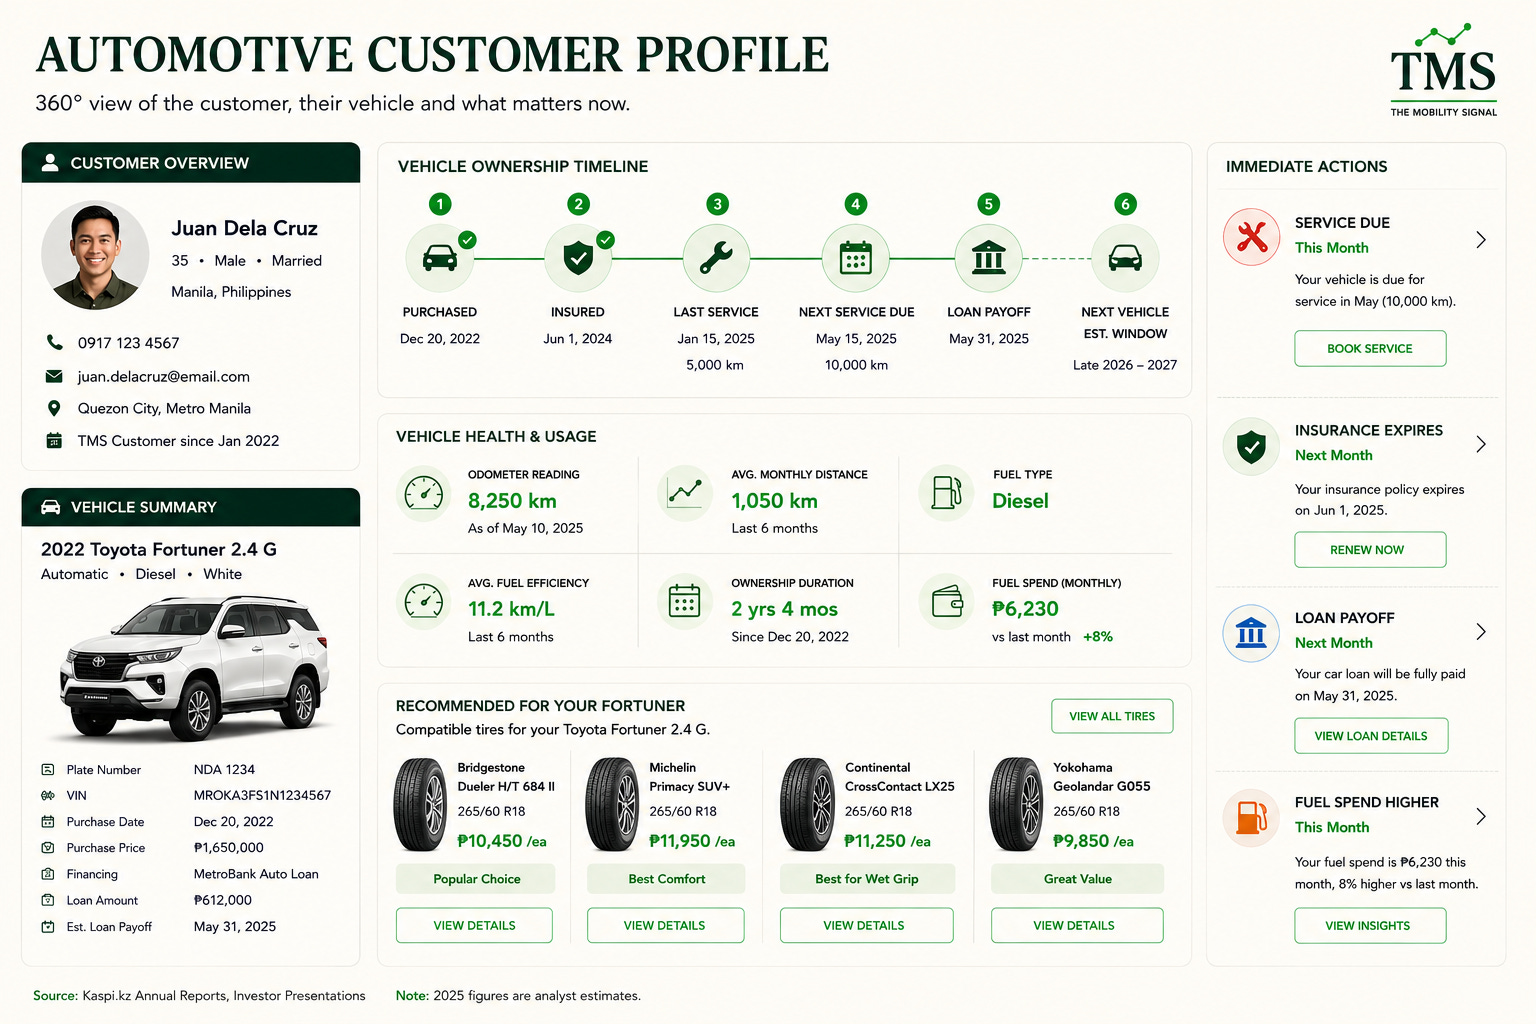Open the Customer Overview panel header
Image resolution: width=1536 pixels, height=1024 pixels.
point(191,163)
